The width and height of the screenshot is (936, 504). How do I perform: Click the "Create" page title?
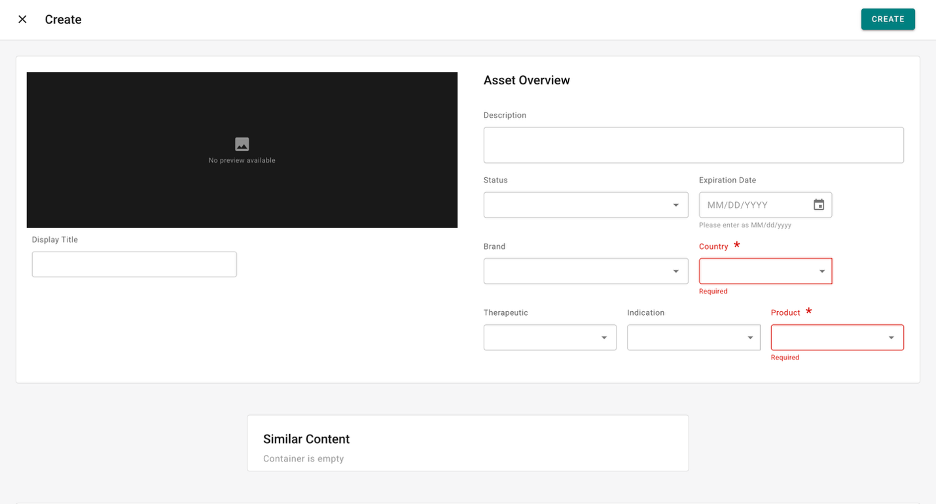coord(63,20)
